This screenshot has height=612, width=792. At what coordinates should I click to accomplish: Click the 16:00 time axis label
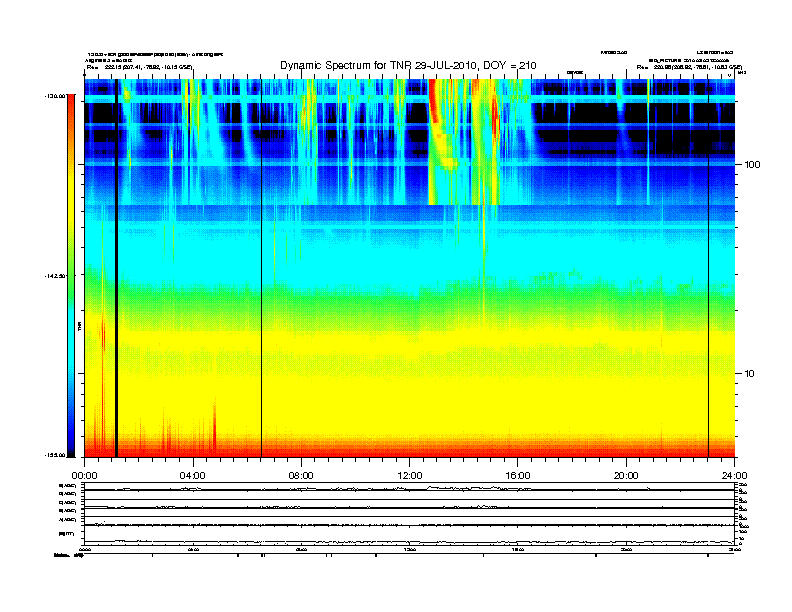pos(518,476)
